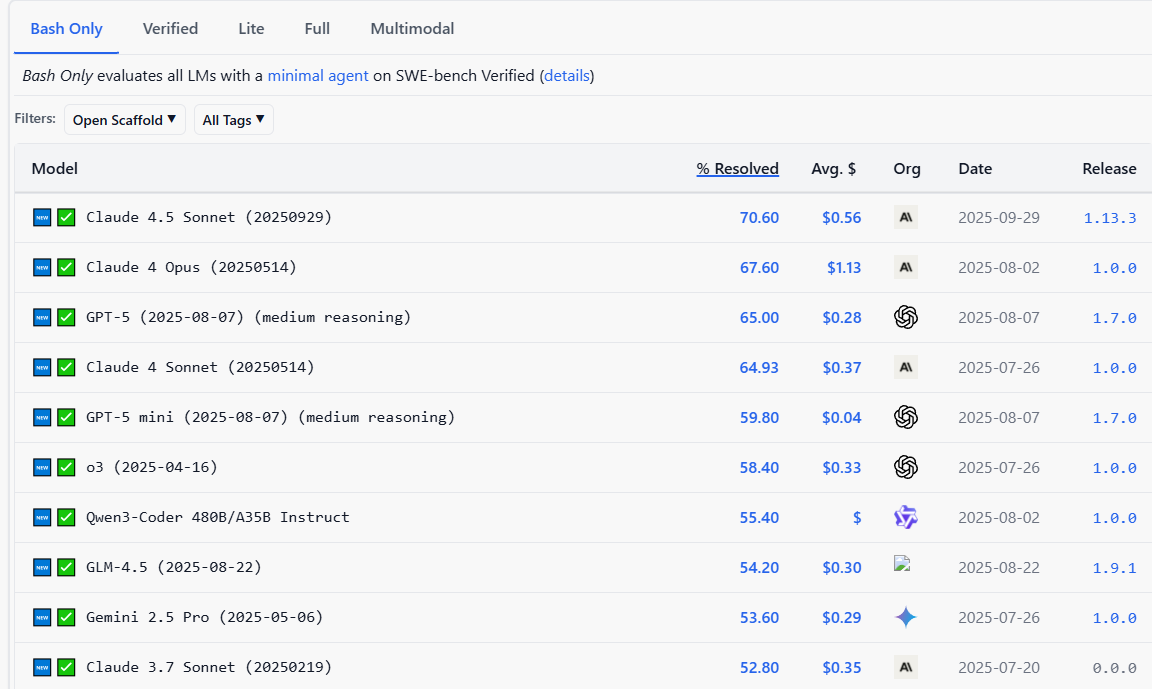The image size is (1152, 689).
Task: Click broken org image in GLM-4.5 row
Action: [x=902, y=564]
